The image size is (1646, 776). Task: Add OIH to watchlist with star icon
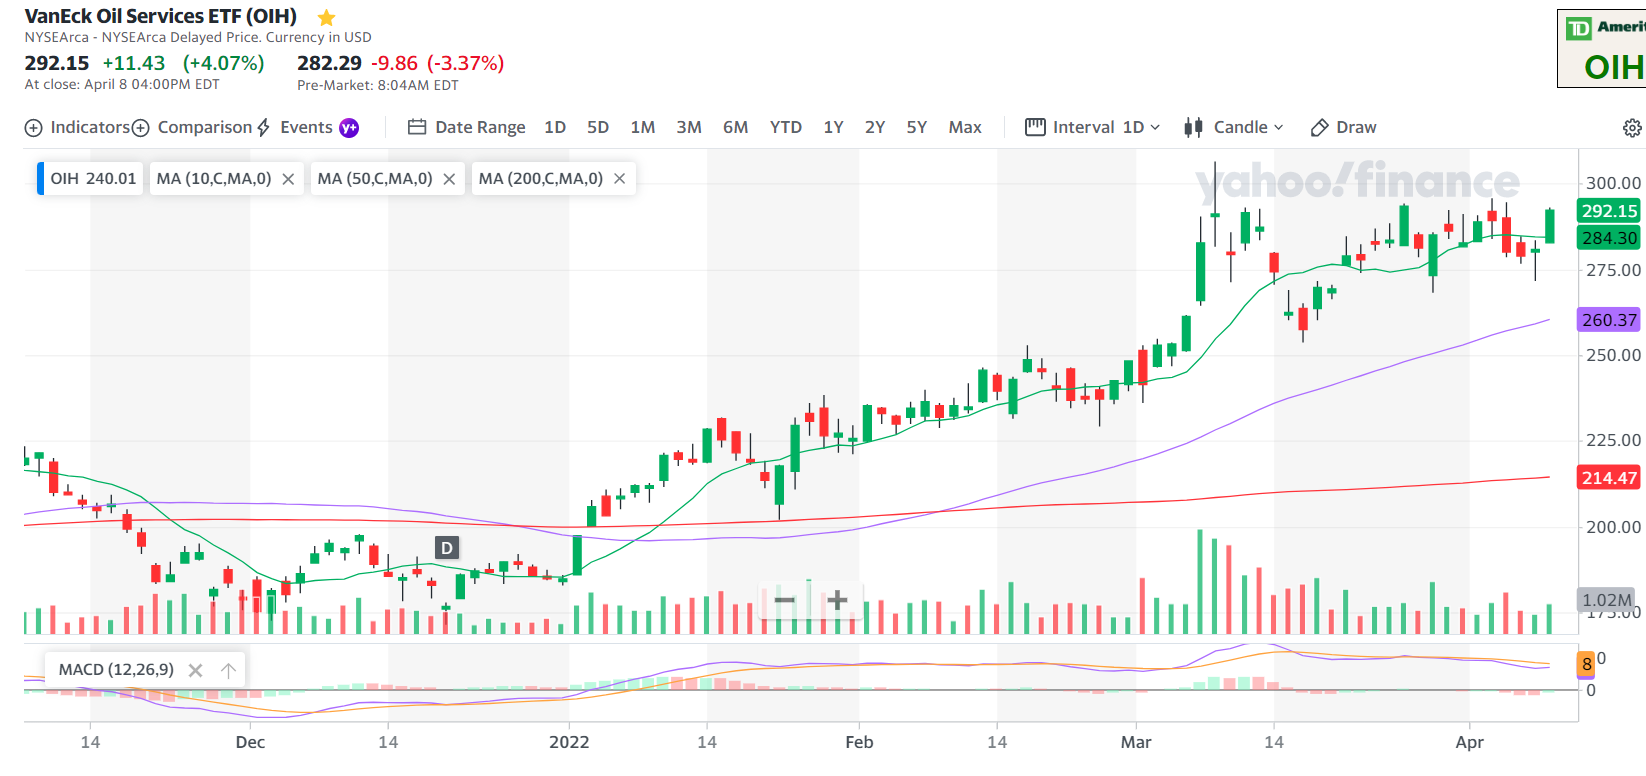point(326,18)
